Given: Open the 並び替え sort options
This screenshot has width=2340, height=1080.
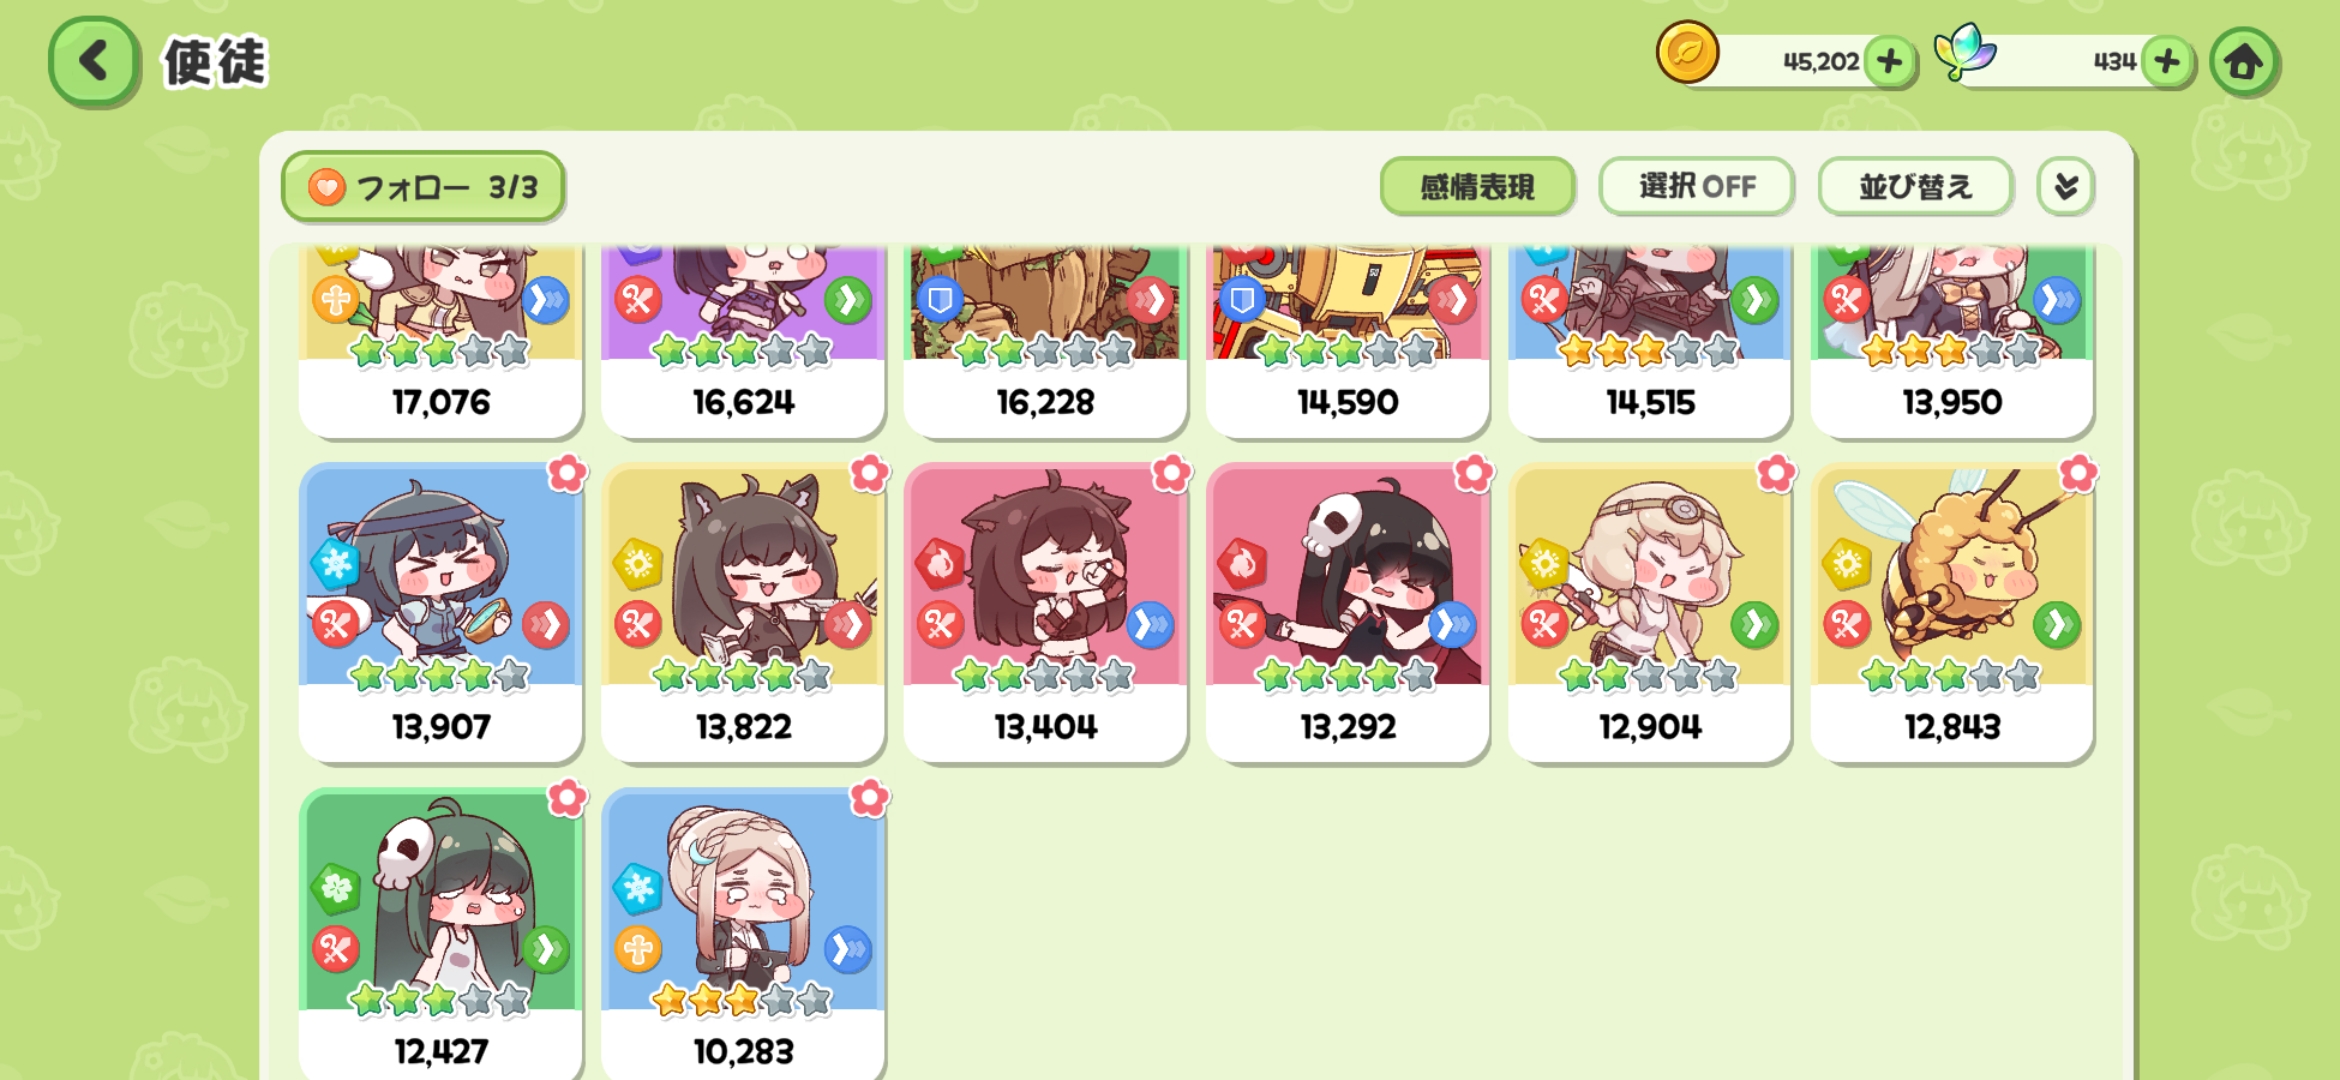Looking at the screenshot, I should click(1915, 186).
